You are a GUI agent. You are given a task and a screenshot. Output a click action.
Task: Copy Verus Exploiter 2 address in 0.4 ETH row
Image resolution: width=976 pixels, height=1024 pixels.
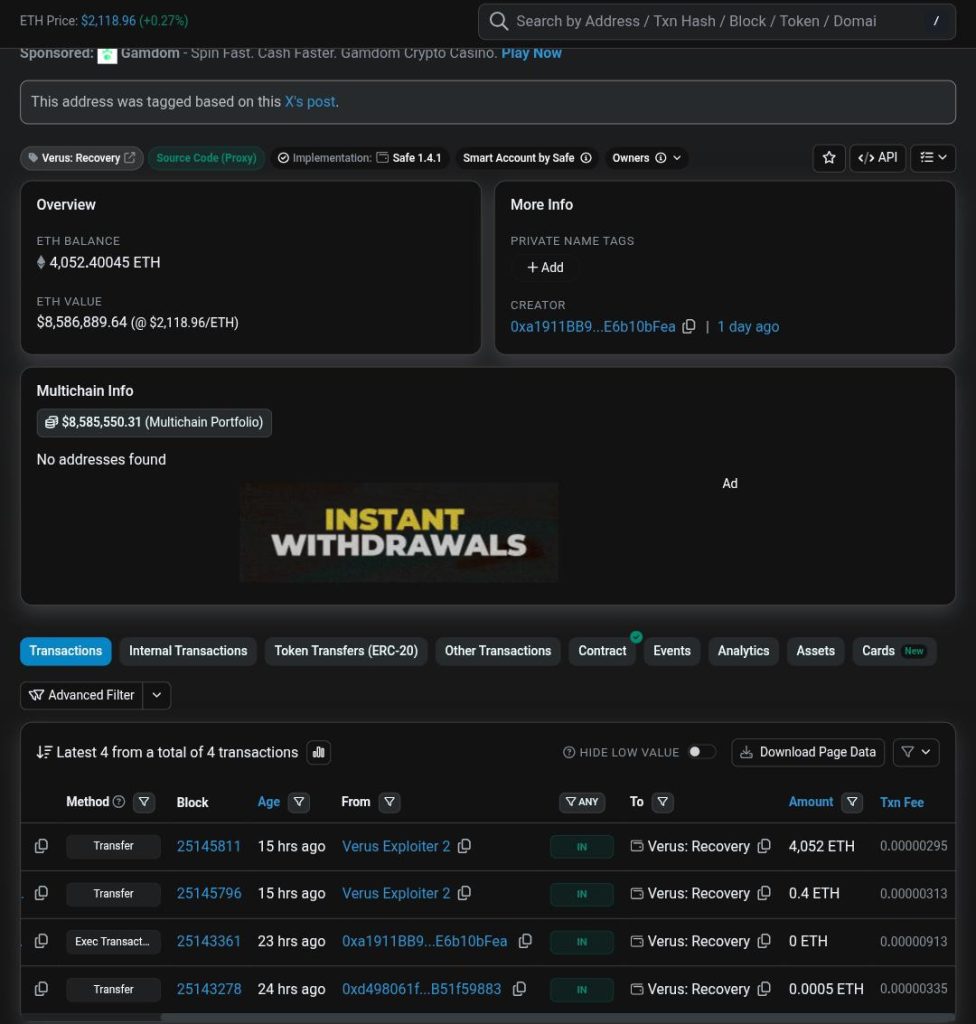pos(464,893)
